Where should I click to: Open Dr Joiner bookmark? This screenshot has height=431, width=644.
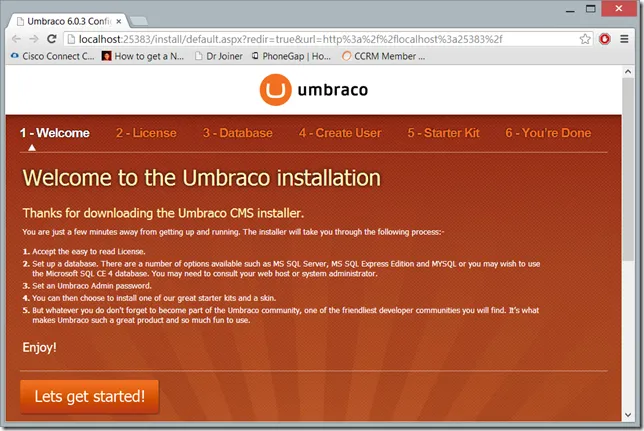219,56
